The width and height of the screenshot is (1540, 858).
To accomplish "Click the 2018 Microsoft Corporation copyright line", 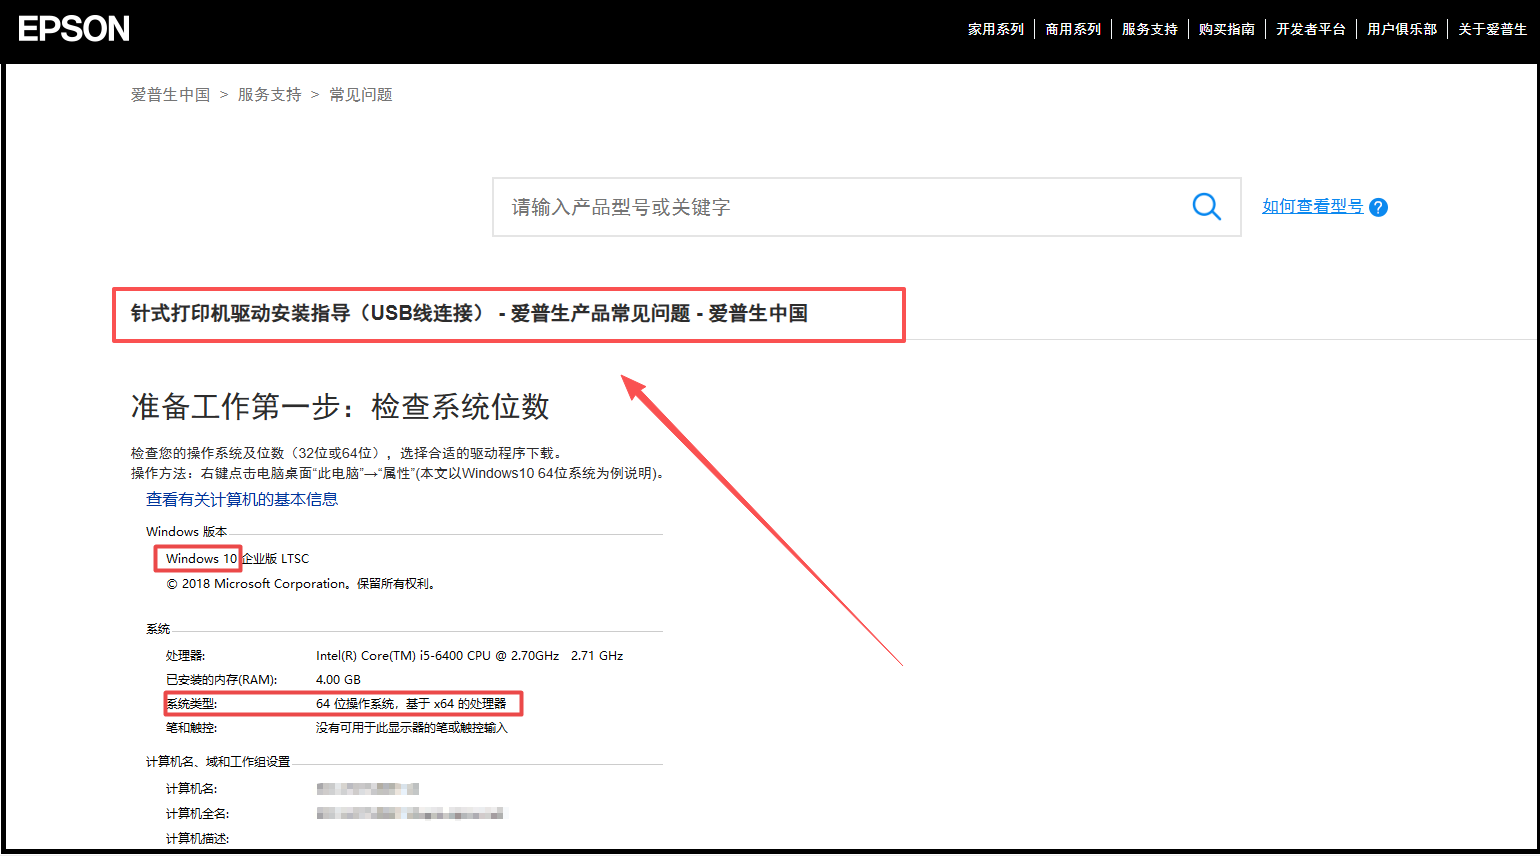I will (301, 583).
